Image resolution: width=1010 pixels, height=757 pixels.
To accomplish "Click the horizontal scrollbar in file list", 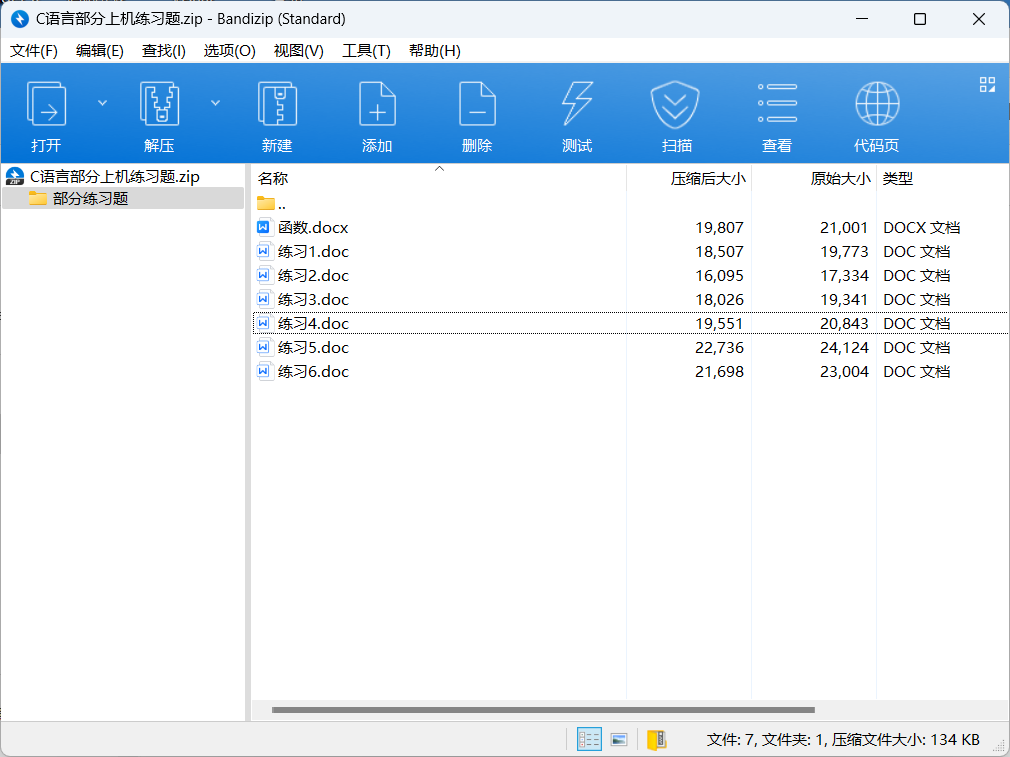I will point(543,710).
